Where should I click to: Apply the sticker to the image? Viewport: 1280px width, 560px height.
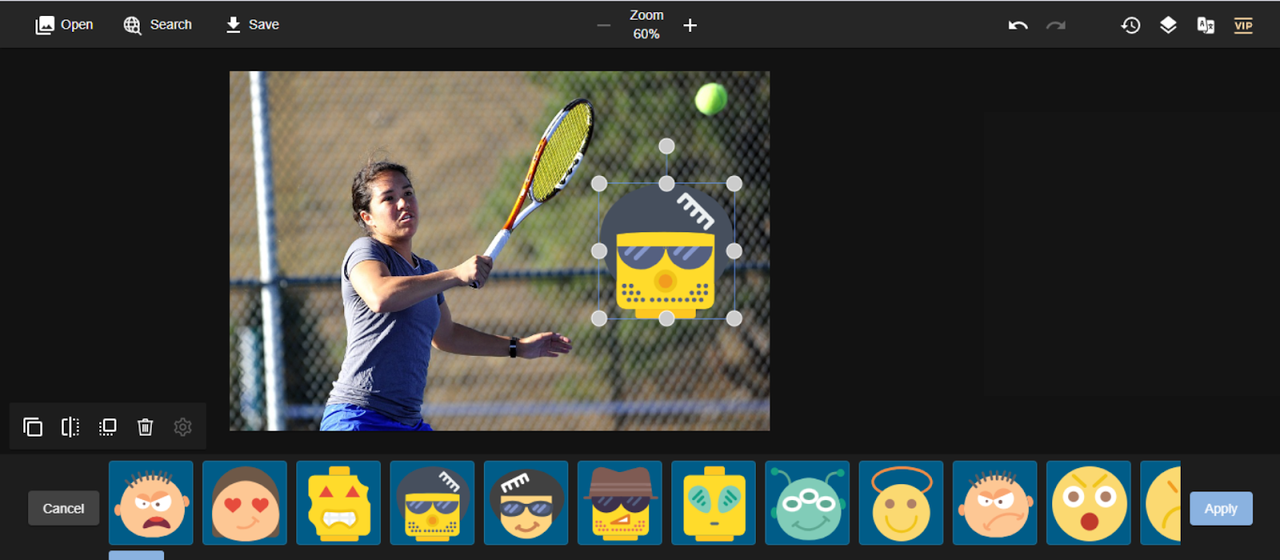click(1221, 508)
